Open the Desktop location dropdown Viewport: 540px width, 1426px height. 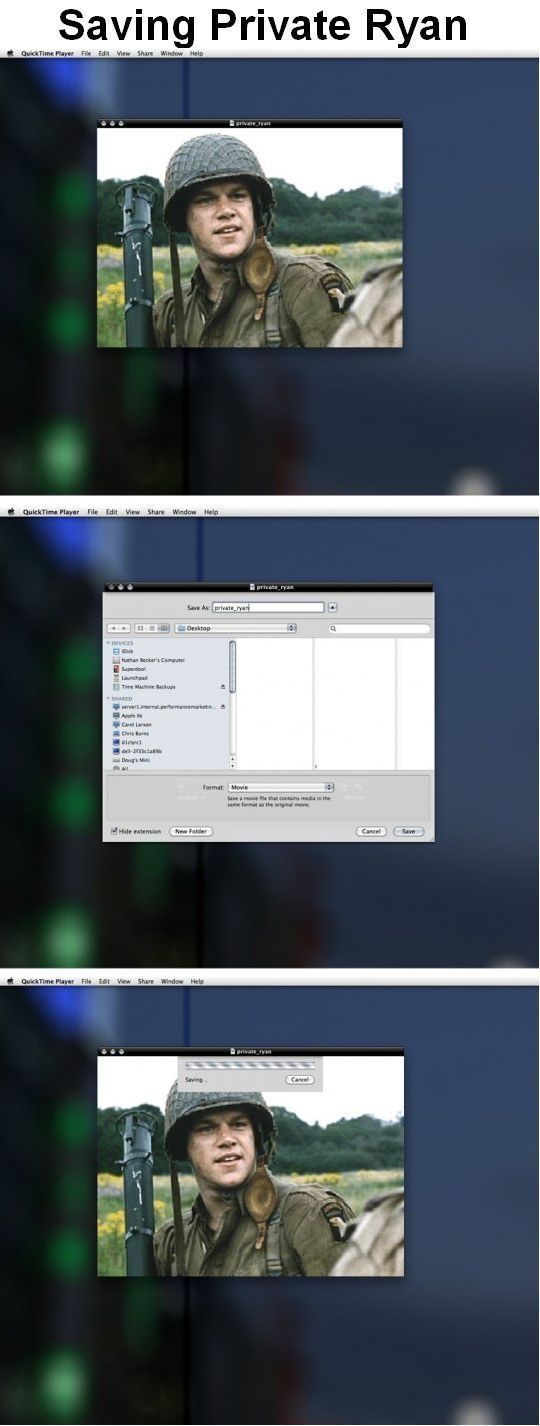click(x=235, y=628)
